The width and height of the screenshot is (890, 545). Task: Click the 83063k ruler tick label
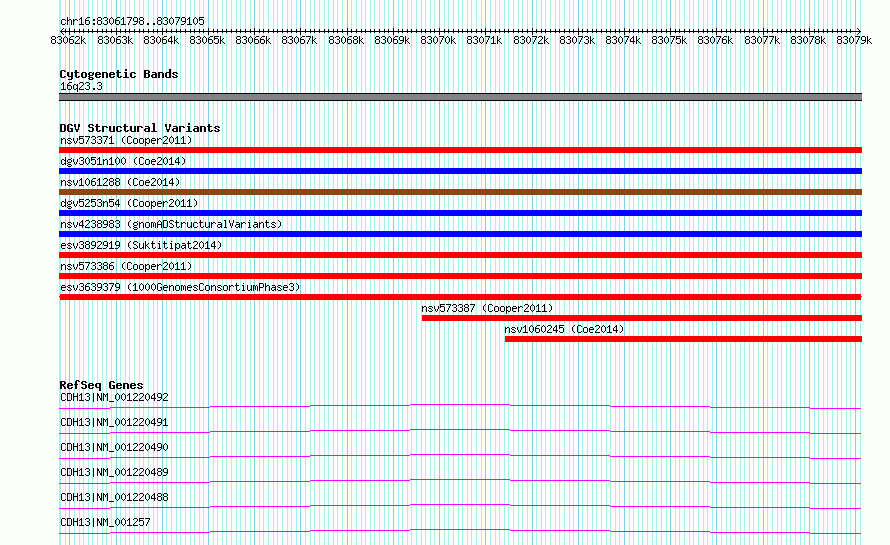[x=115, y=40]
